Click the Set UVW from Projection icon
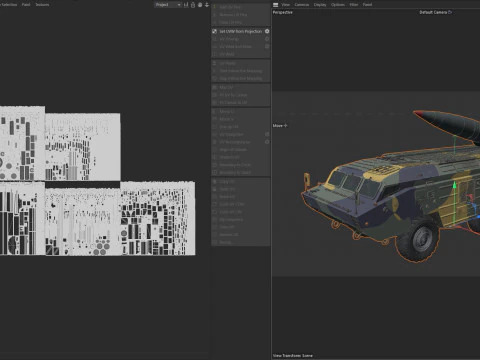The image size is (480, 360). tap(214, 31)
